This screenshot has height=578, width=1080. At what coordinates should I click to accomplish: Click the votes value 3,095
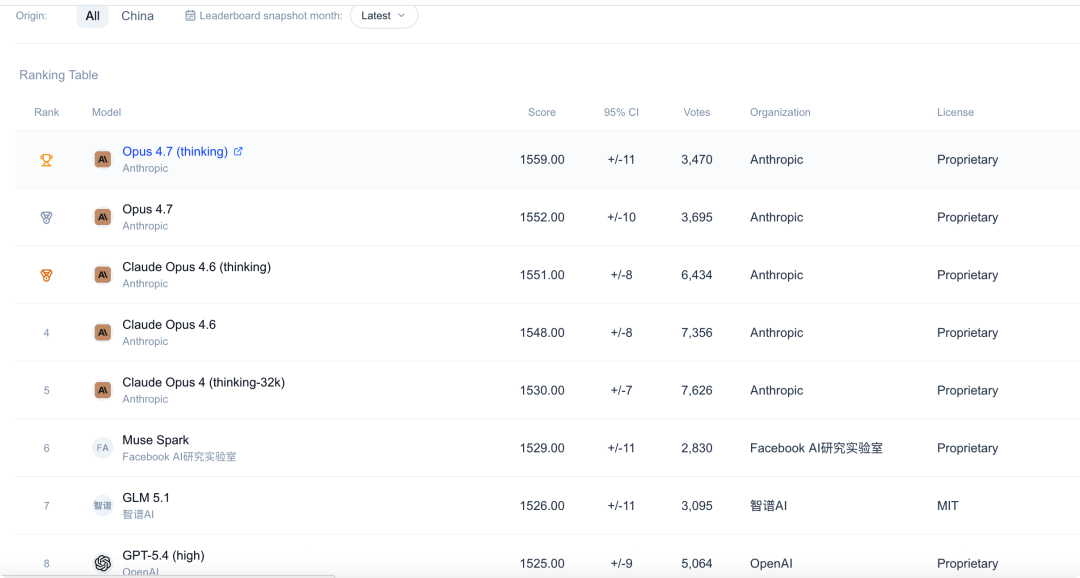696,506
